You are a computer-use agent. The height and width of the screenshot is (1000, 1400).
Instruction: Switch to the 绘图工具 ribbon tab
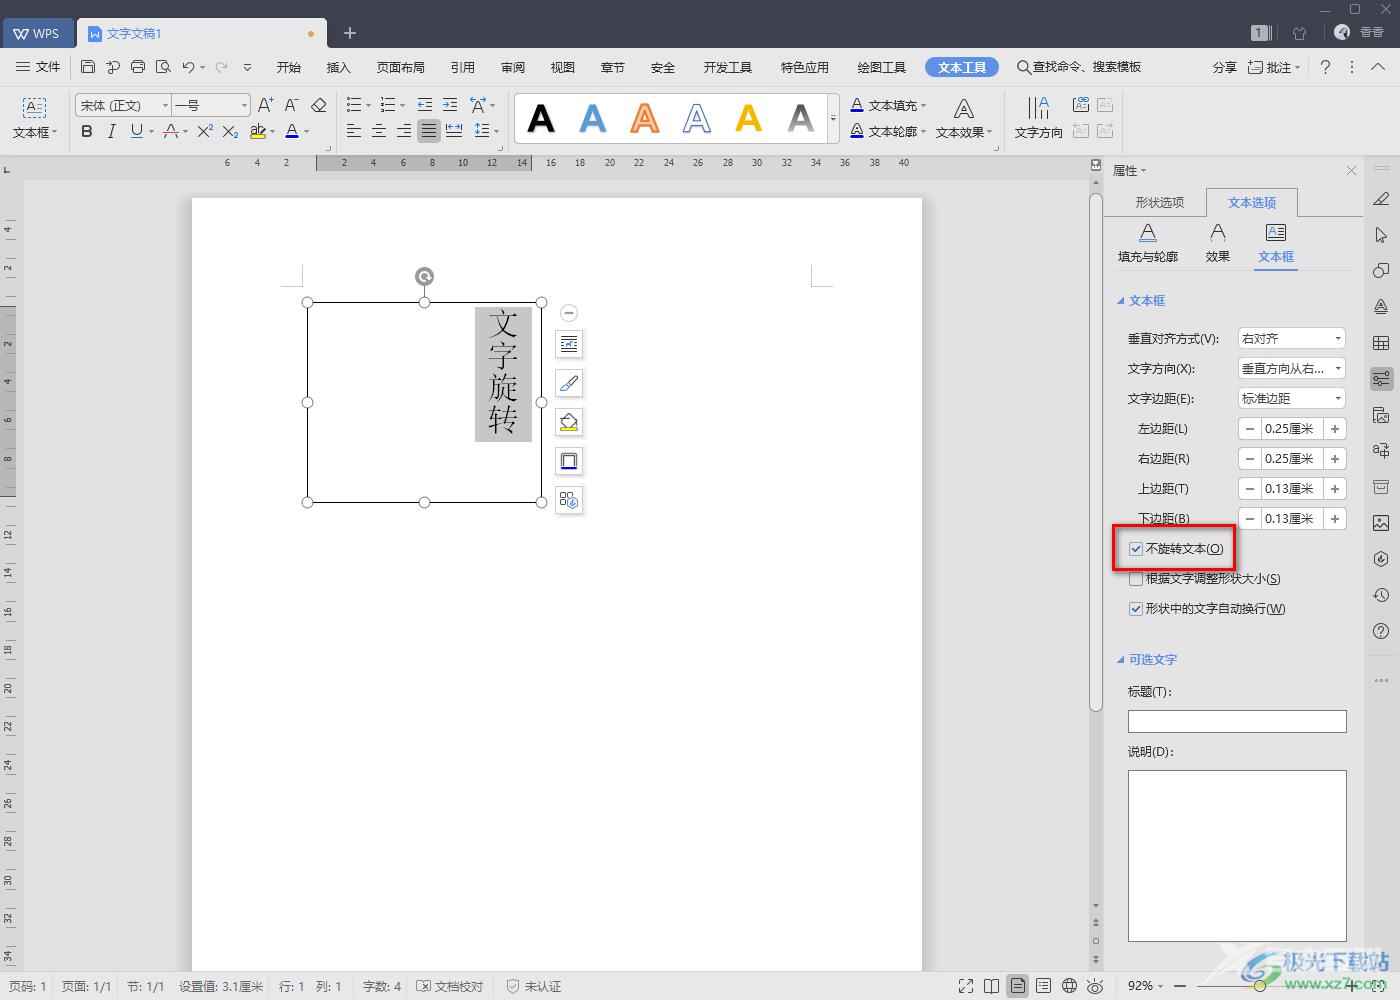click(881, 67)
